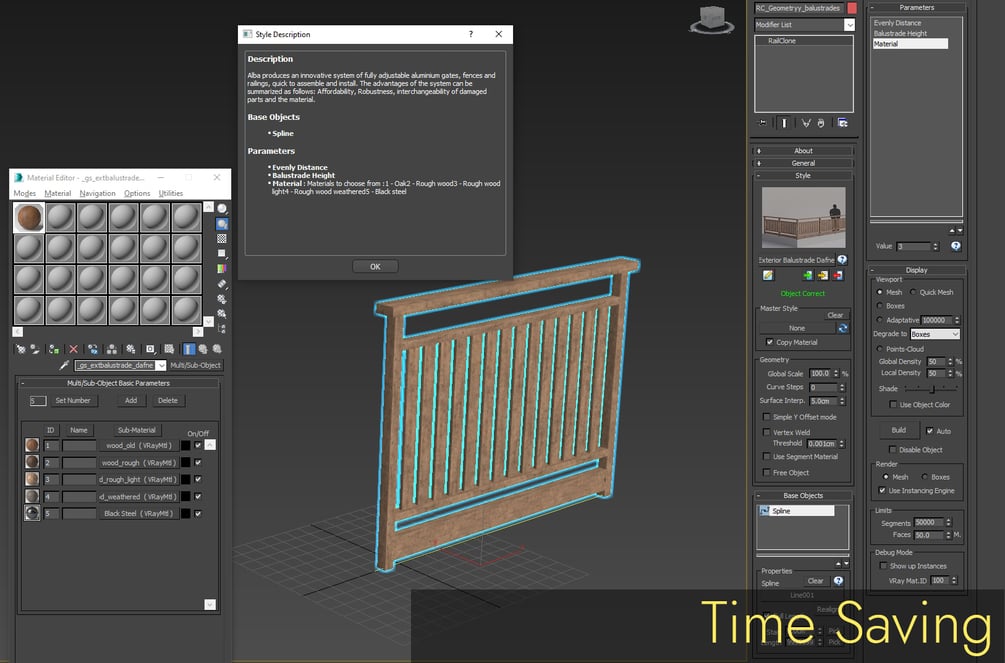Image resolution: width=1005 pixels, height=663 pixels.
Task: Click refresh icon next to Master Style None
Action: tap(843, 328)
